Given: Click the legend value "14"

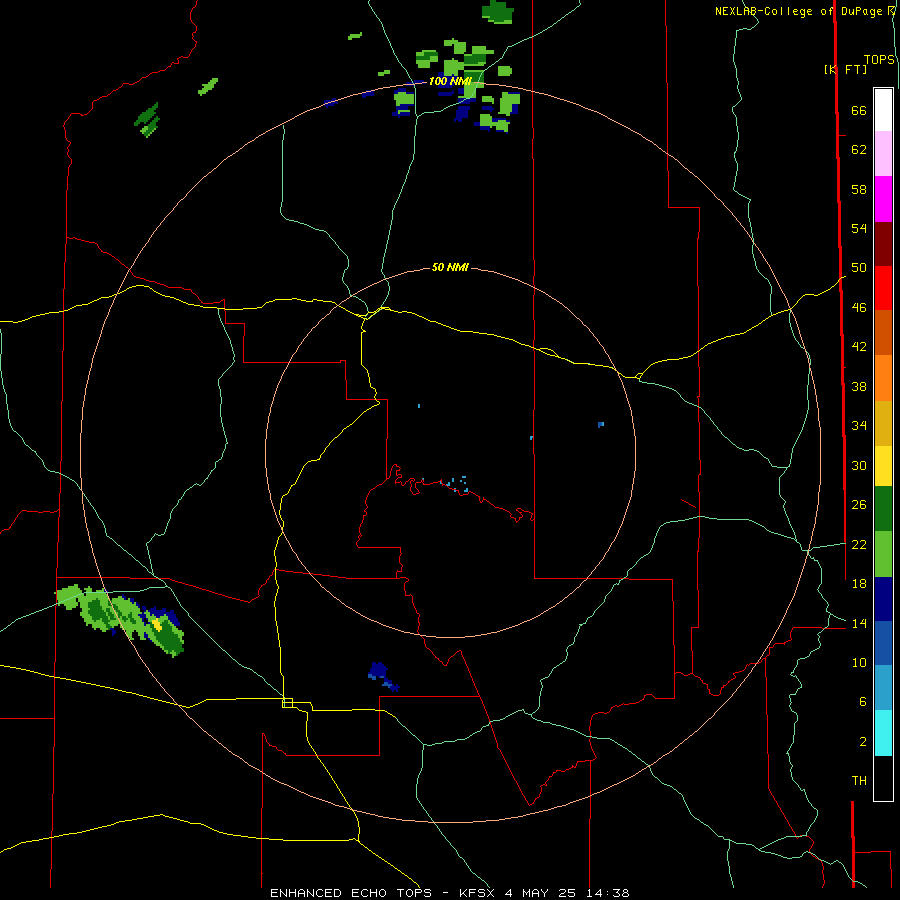Looking at the screenshot, I should click(859, 623).
